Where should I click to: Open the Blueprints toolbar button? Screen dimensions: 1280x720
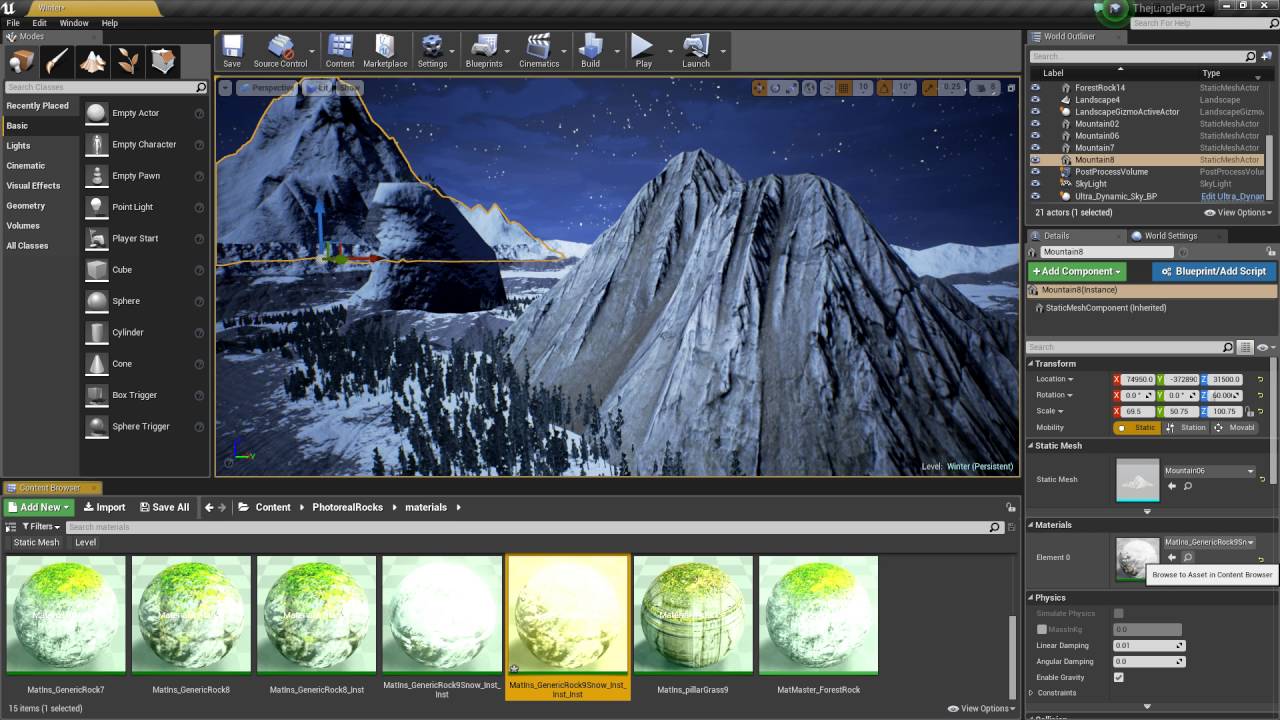click(484, 51)
